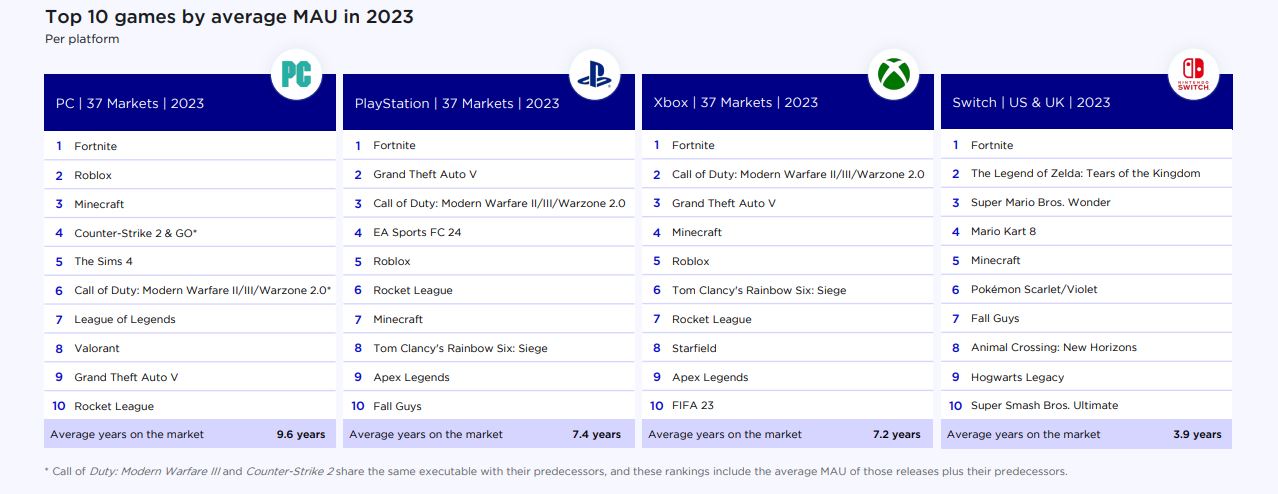The width and height of the screenshot is (1278, 494).
Task: Click the PC logo icon
Action: pyautogui.click(x=296, y=74)
